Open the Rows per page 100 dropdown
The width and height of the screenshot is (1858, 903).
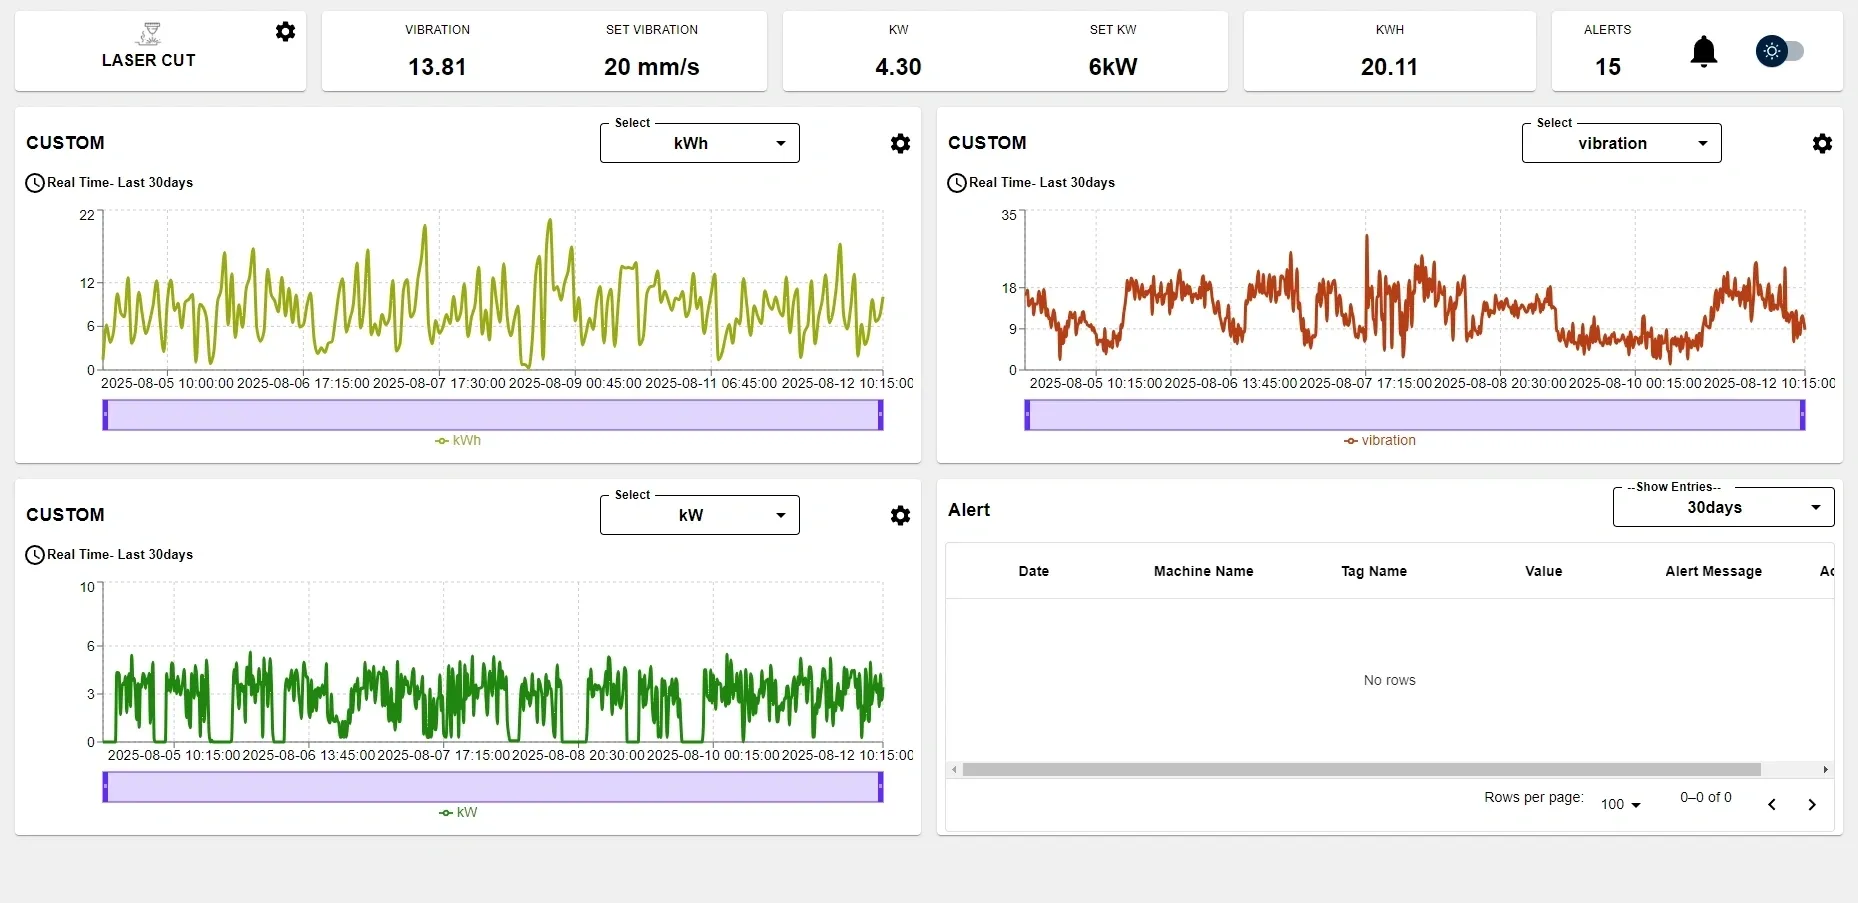(x=1620, y=804)
